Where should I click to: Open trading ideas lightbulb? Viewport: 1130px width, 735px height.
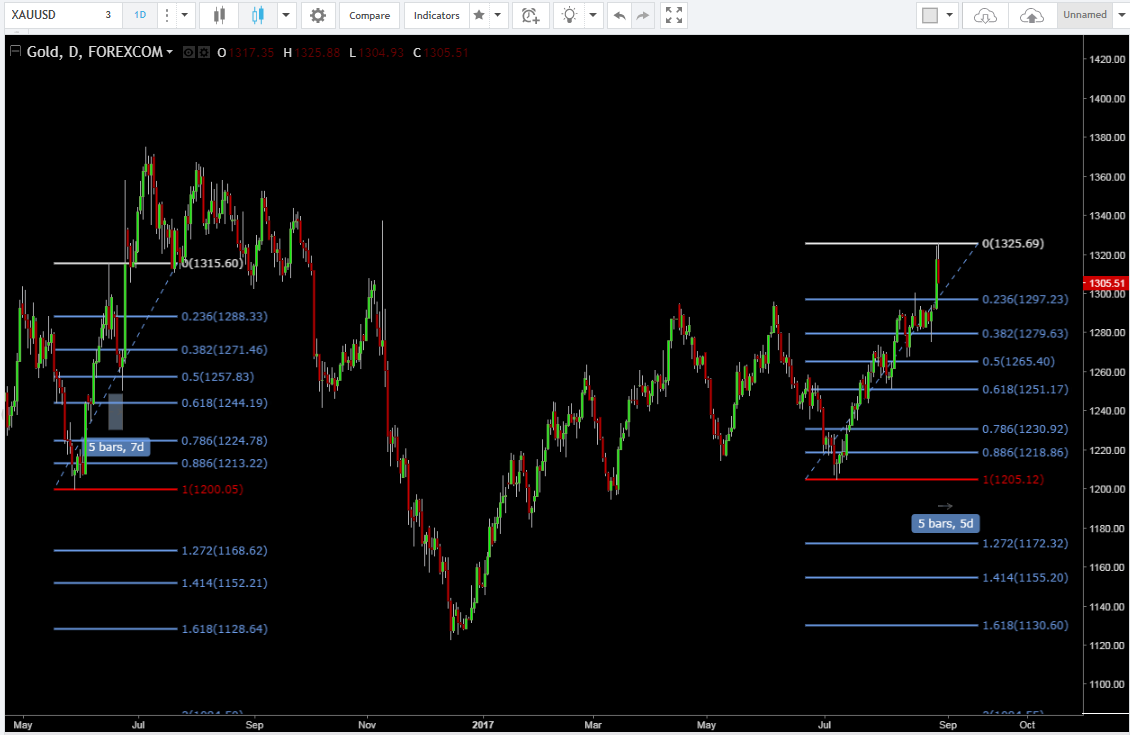tap(569, 15)
